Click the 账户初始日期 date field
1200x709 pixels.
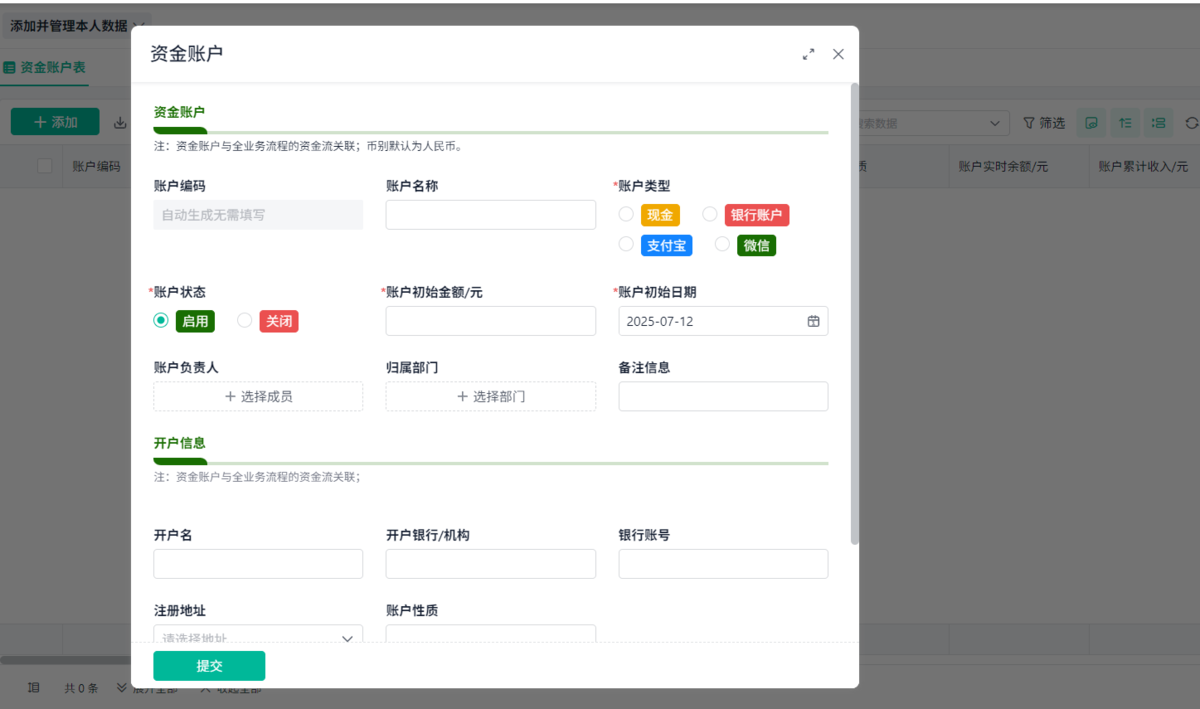723,321
